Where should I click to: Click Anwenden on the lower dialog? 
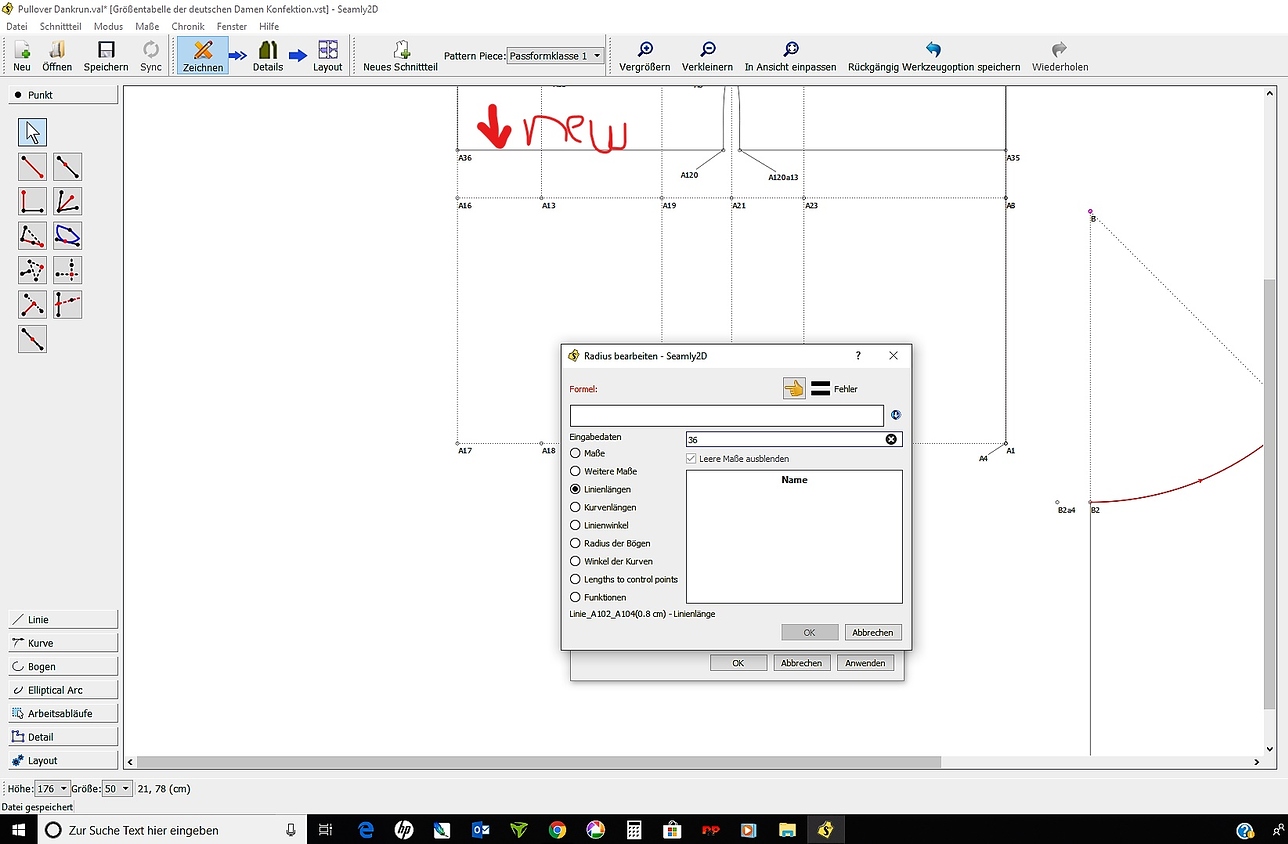[x=864, y=662]
